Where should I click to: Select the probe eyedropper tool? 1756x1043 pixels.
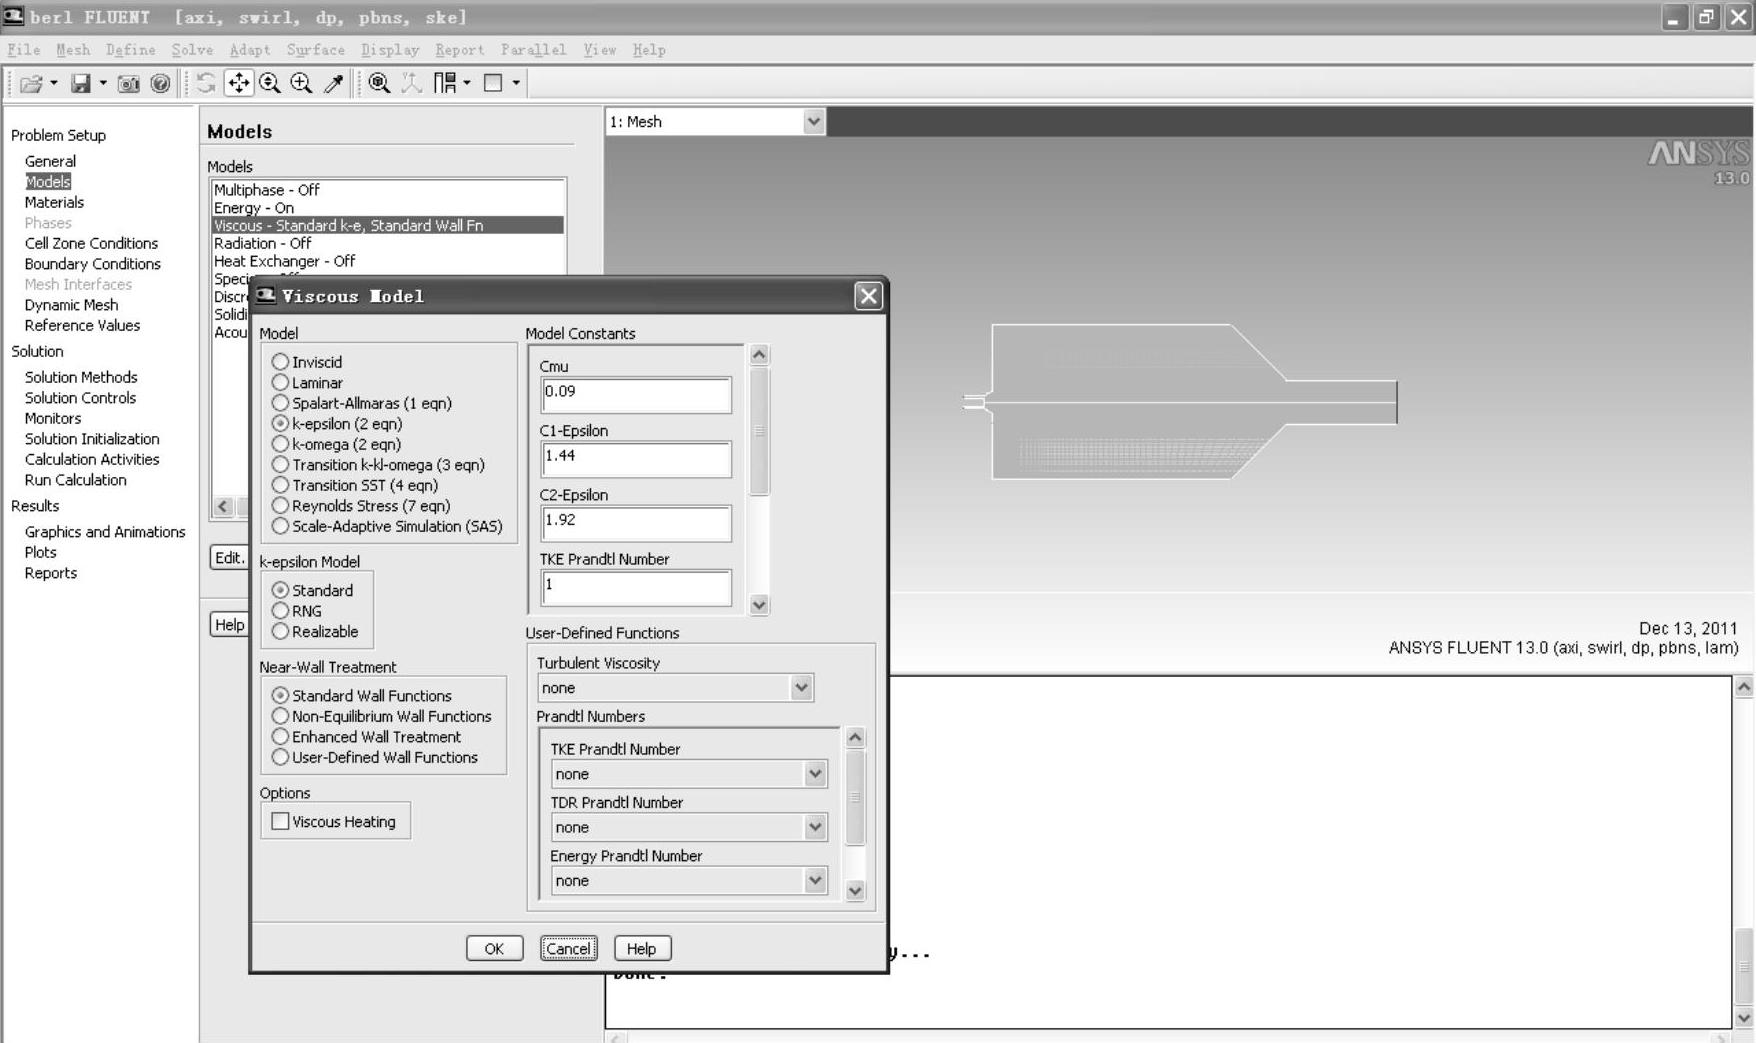333,84
